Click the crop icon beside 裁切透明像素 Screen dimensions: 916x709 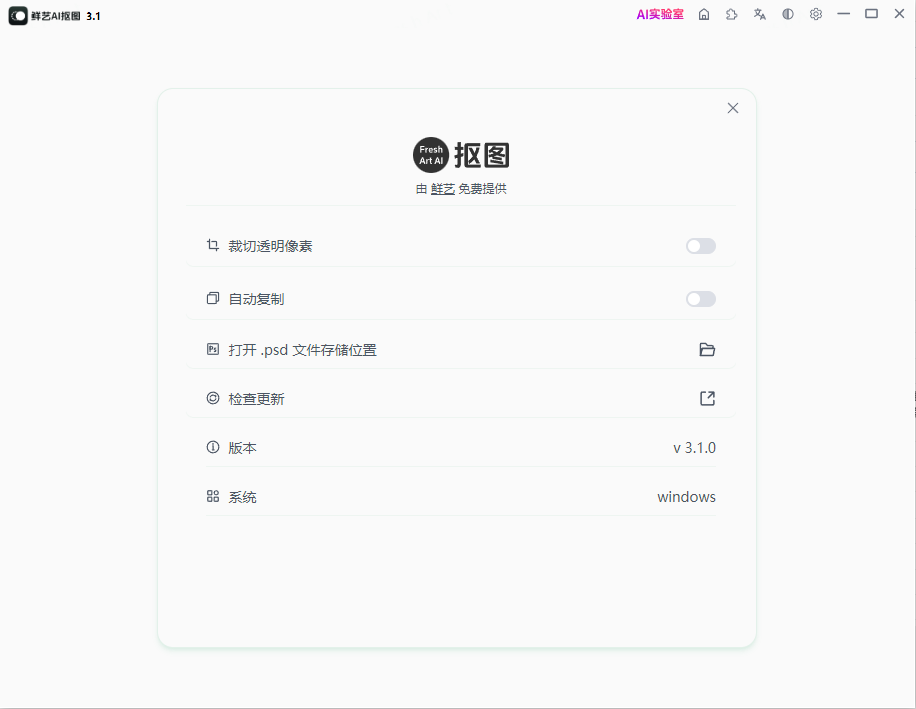212,245
